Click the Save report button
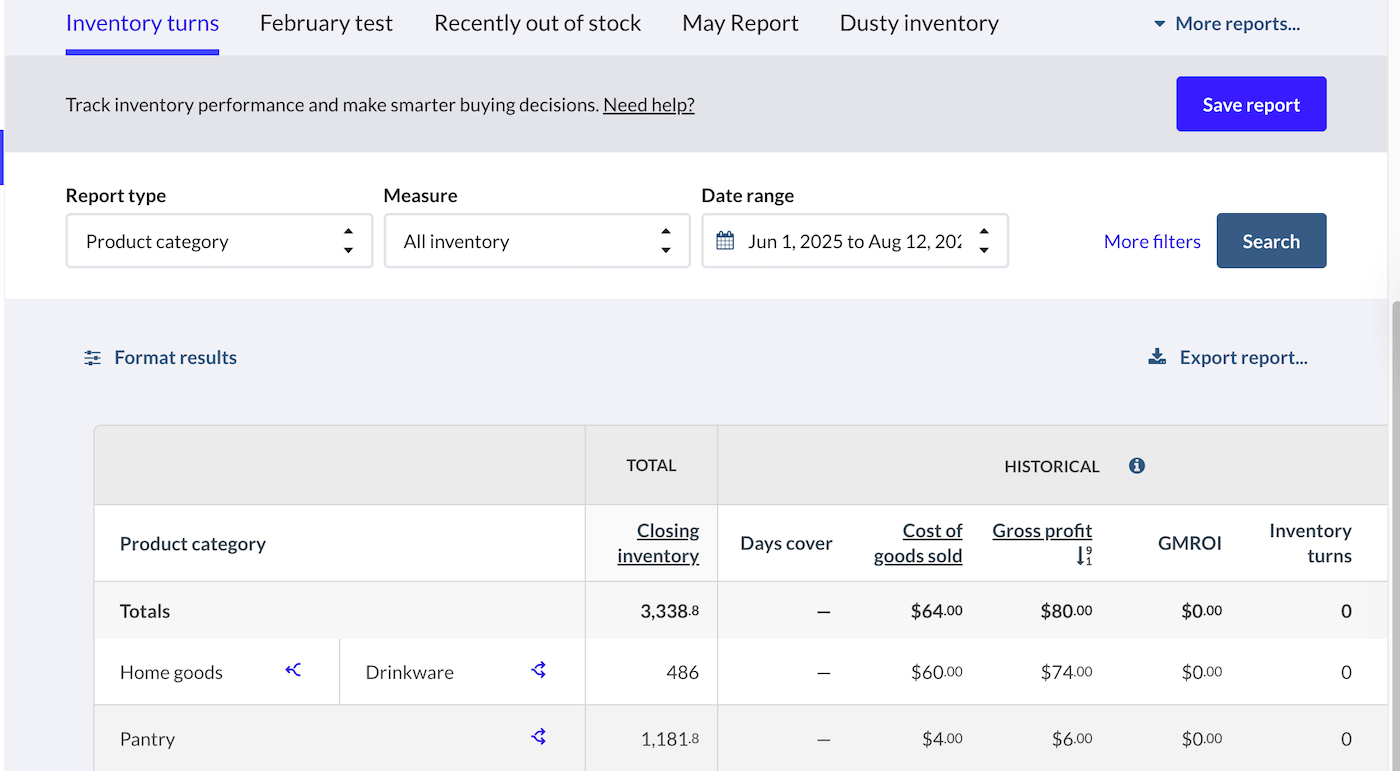This screenshot has width=1400, height=771. tap(1251, 103)
